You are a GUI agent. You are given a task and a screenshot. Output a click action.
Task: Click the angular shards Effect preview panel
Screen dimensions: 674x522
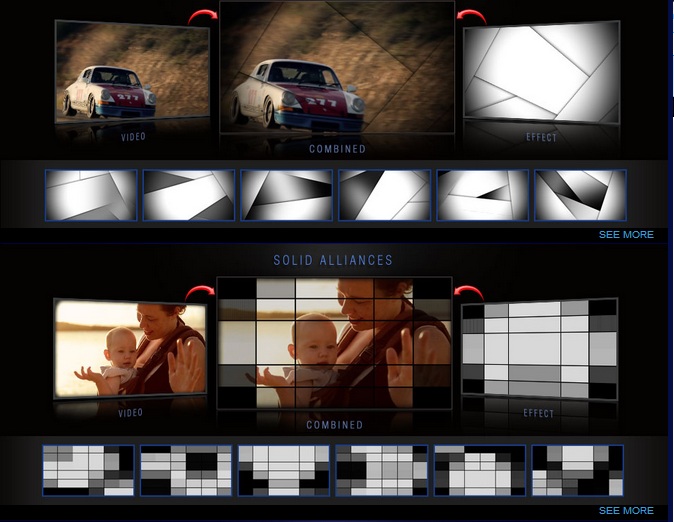click(x=540, y=72)
